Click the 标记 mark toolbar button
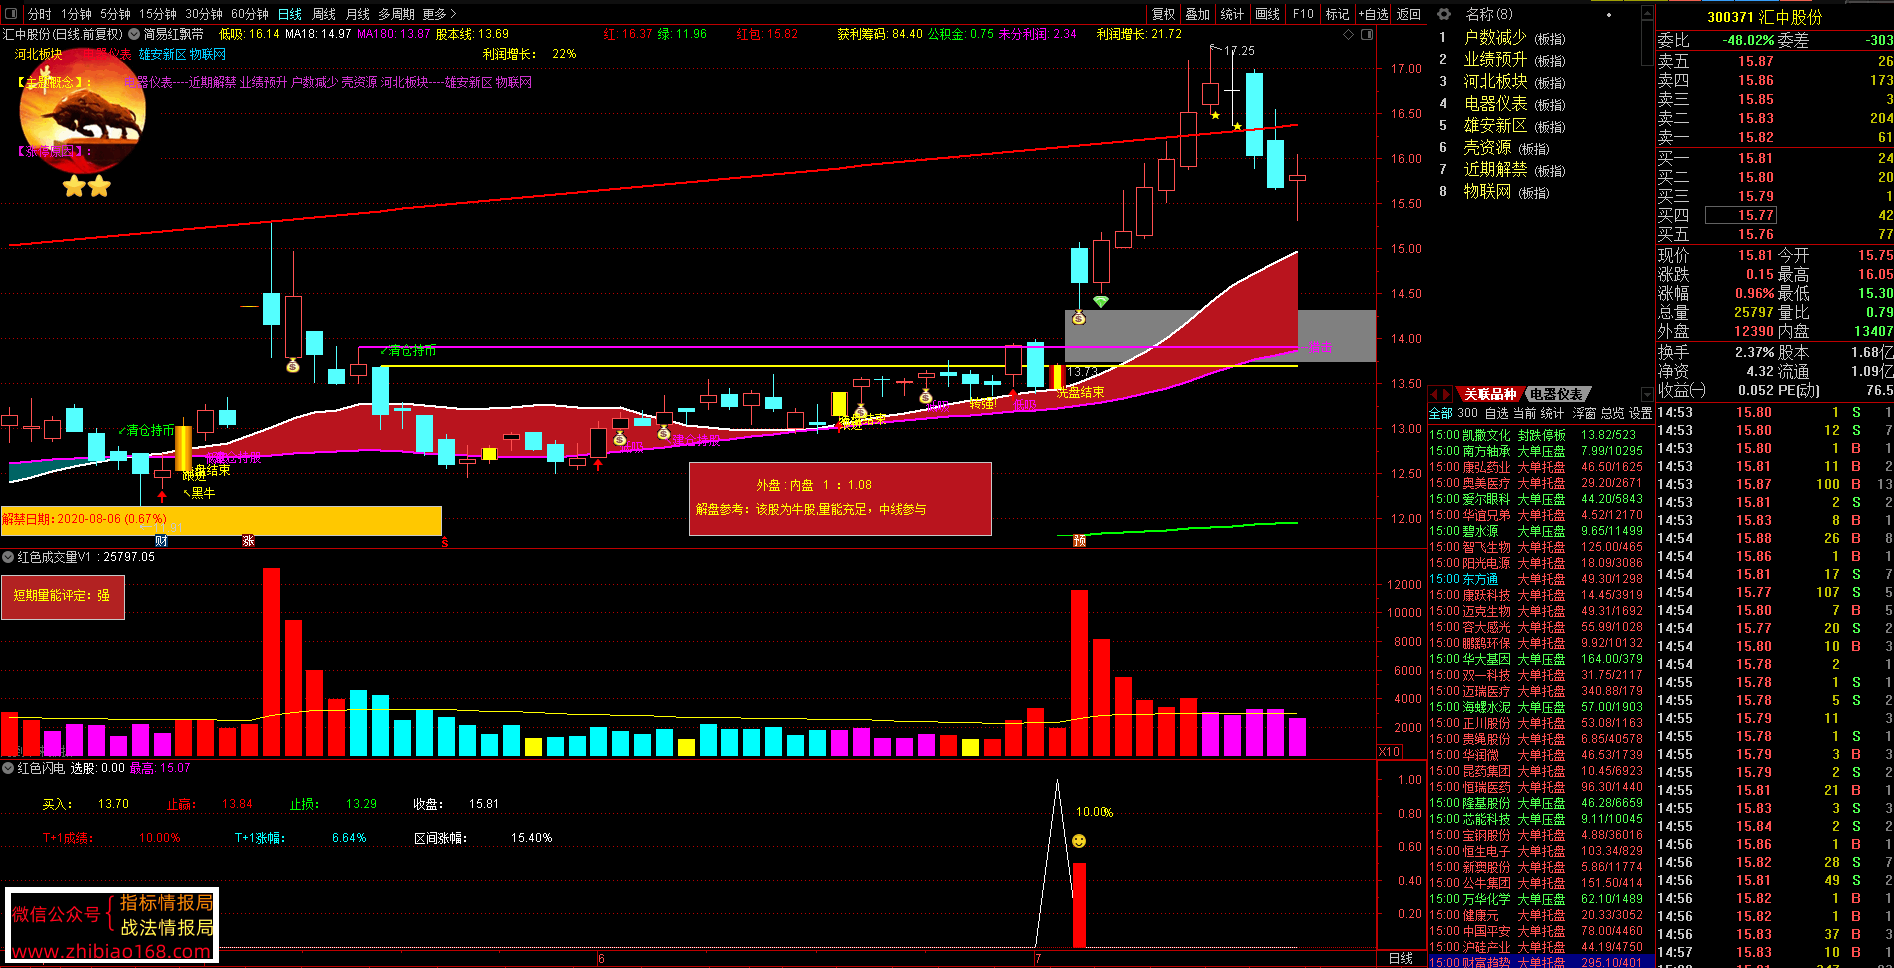The image size is (1894, 968). (x=1337, y=14)
